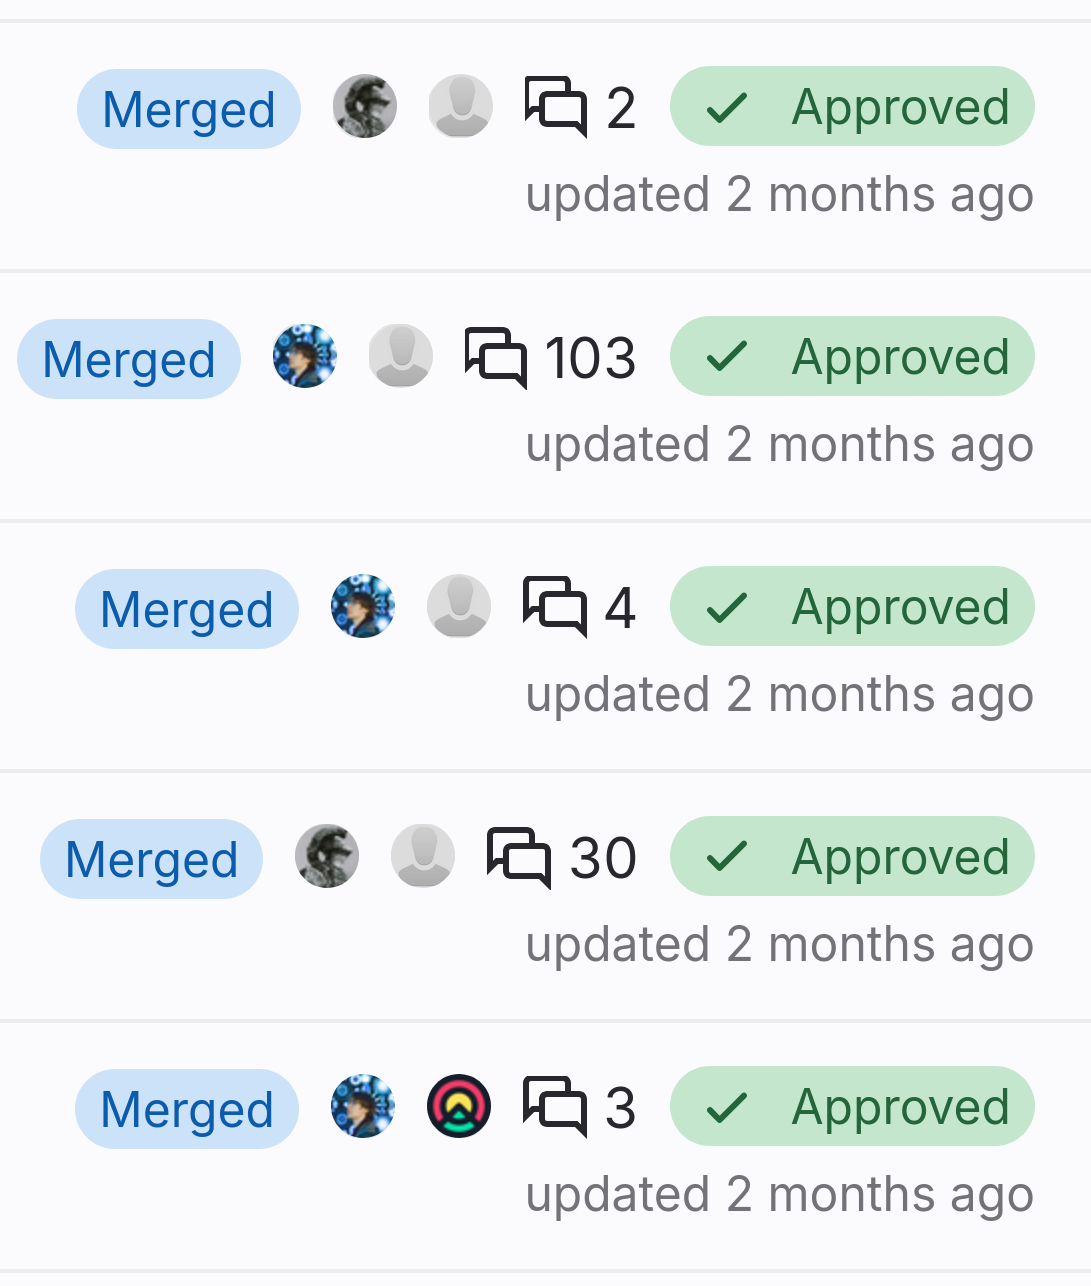Open reviewer avatar in the first row
The width and height of the screenshot is (1091, 1286).
tap(460, 106)
